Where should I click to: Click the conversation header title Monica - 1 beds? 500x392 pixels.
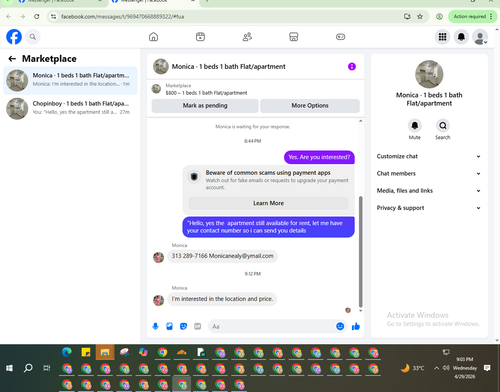229,67
